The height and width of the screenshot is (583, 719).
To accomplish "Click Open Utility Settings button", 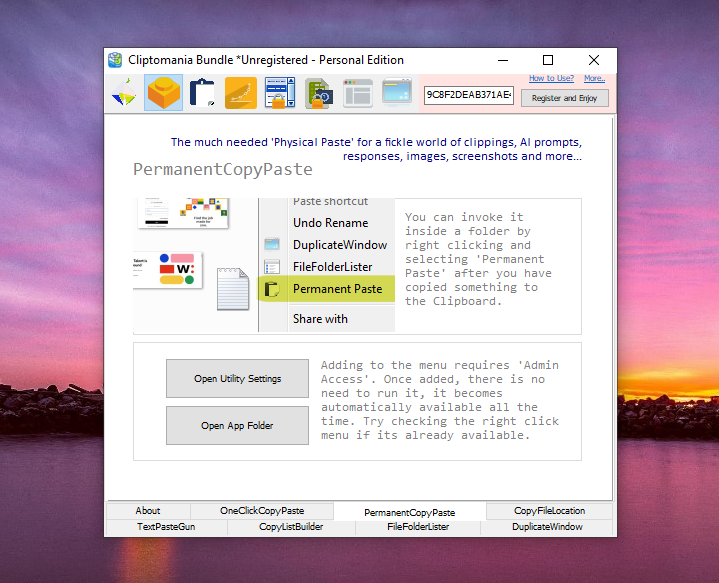I will coord(238,378).
